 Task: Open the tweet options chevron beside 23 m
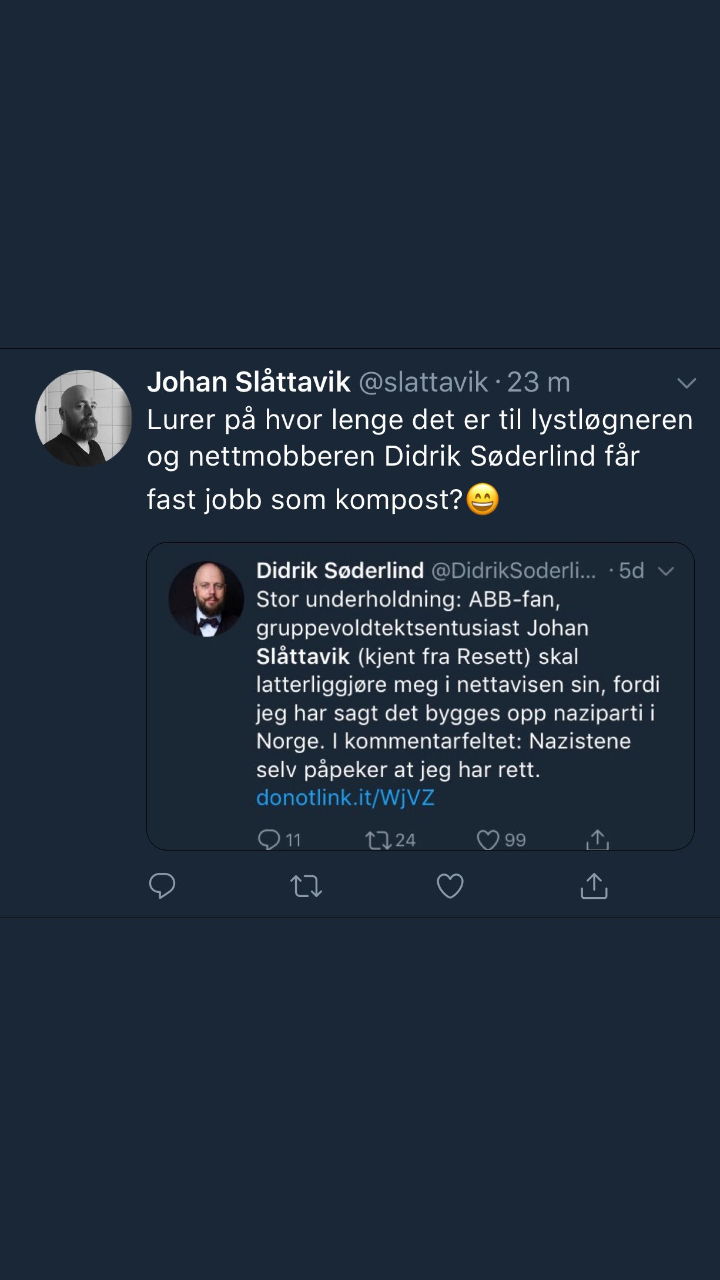tap(686, 383)
